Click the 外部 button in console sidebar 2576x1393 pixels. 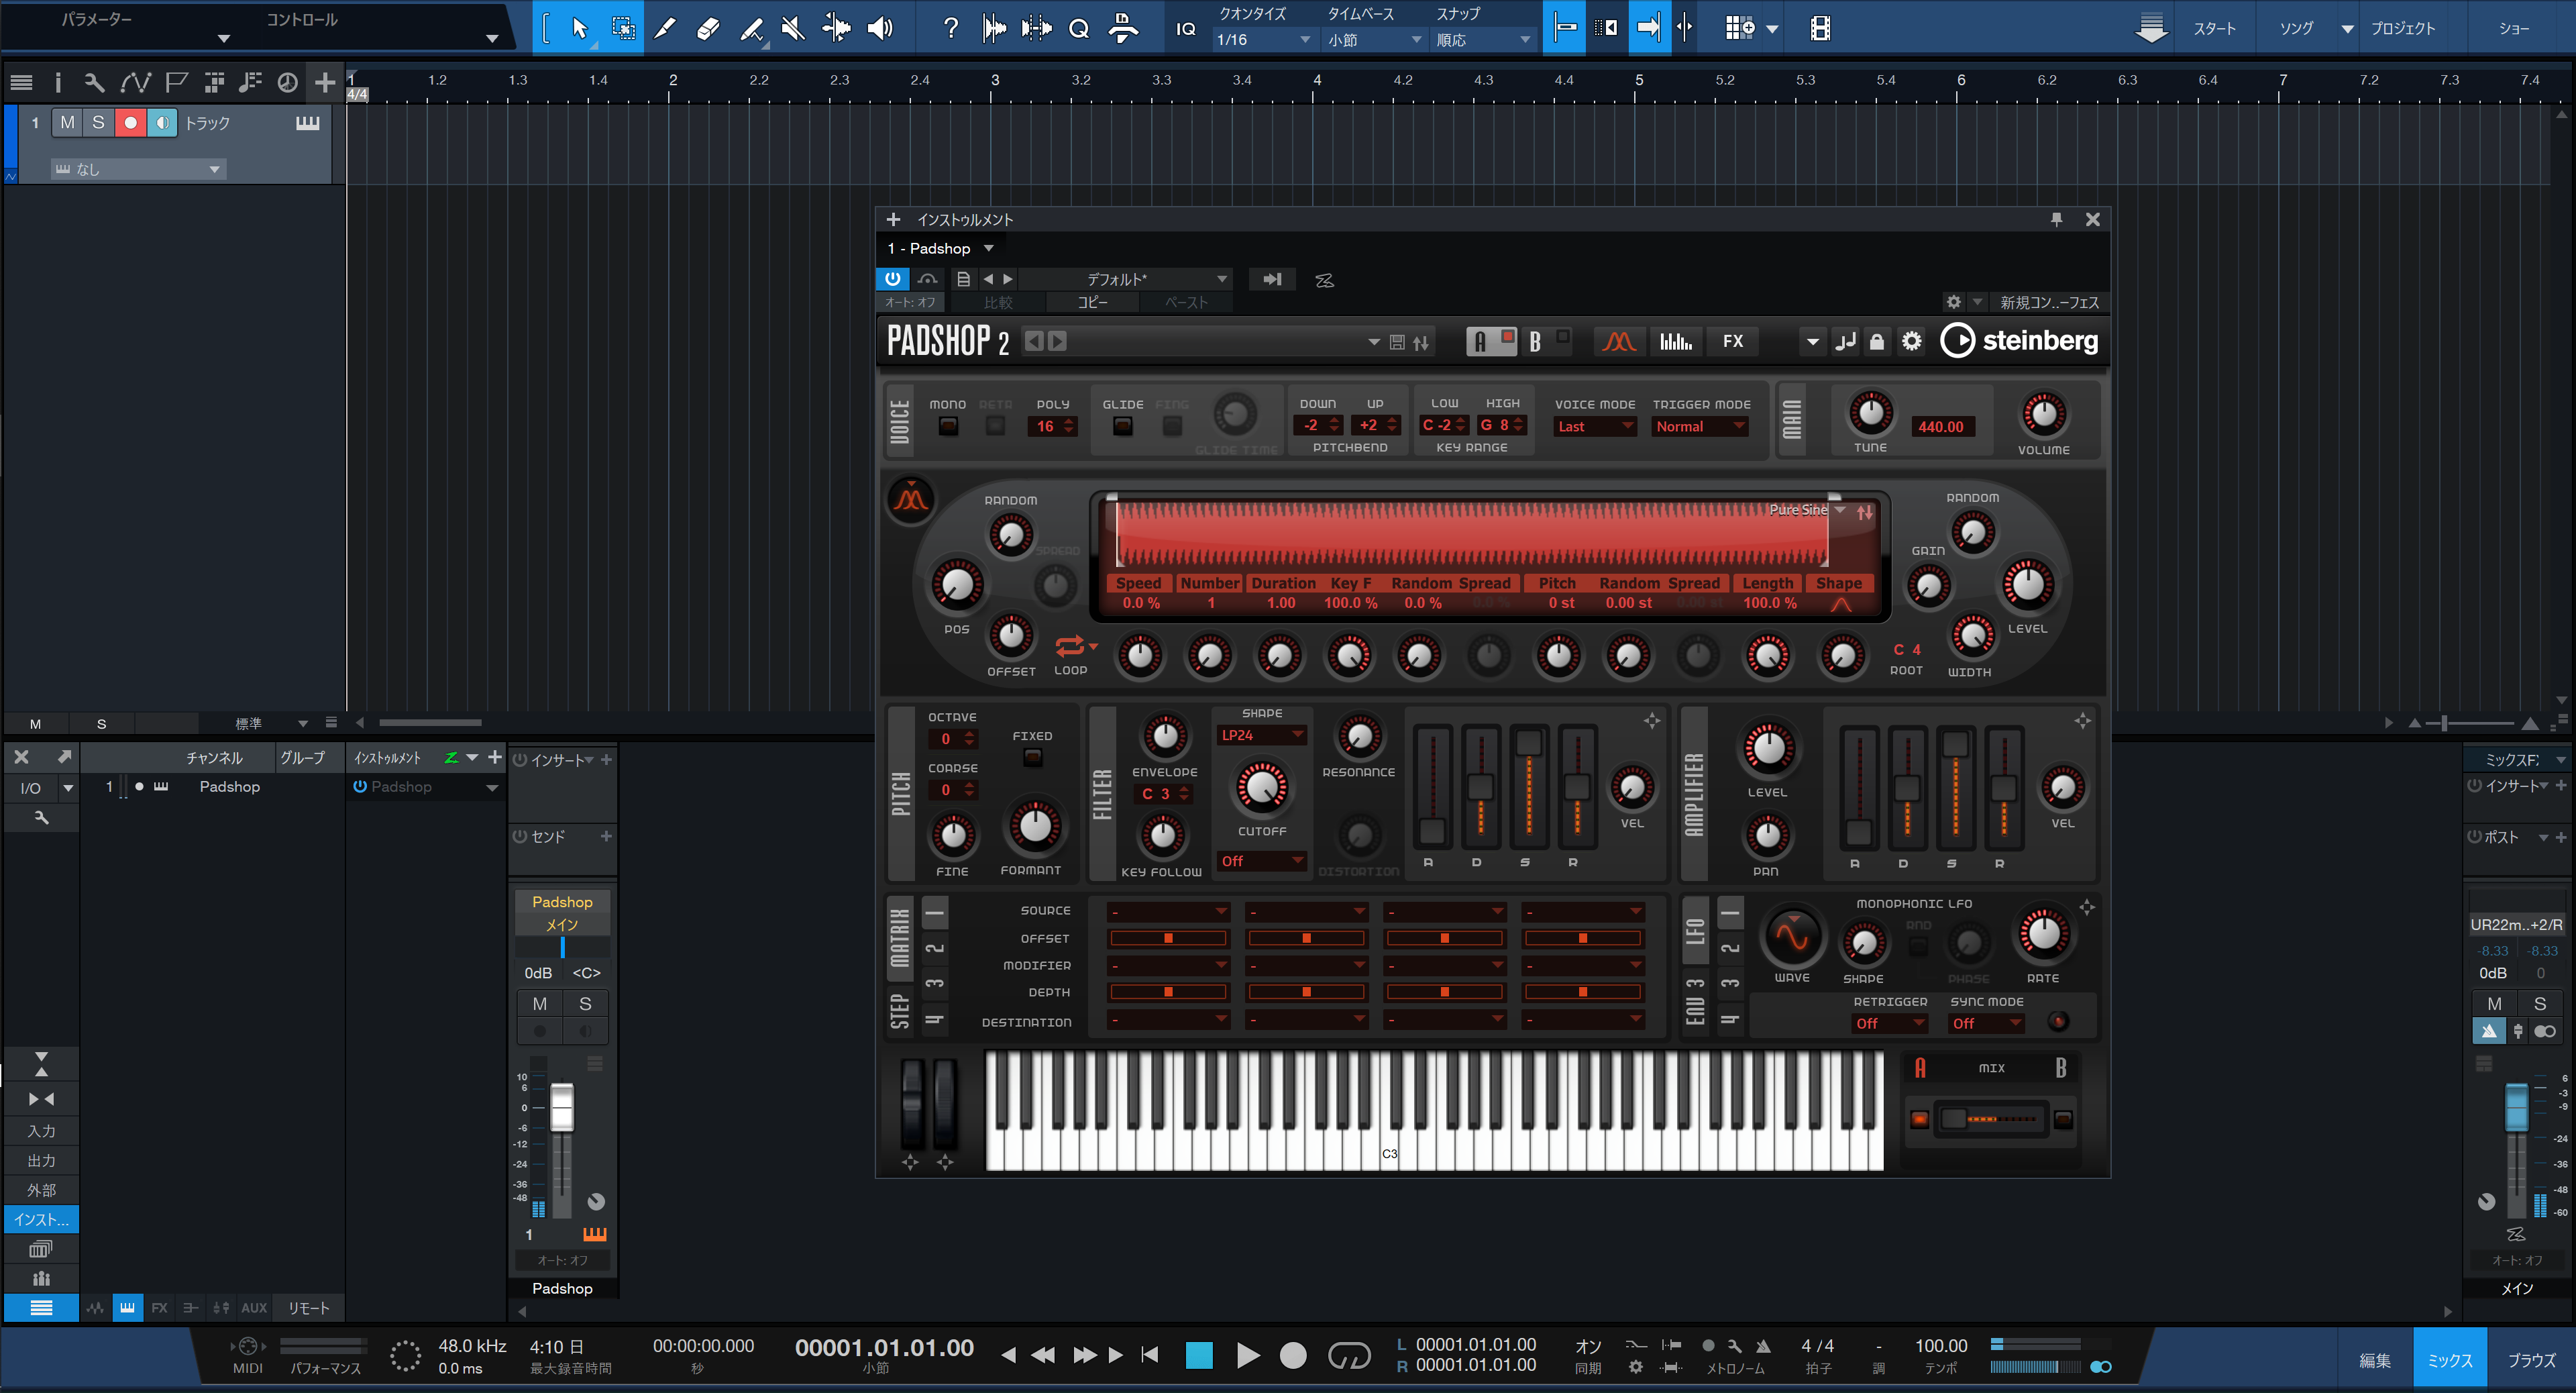point(41,1190)
